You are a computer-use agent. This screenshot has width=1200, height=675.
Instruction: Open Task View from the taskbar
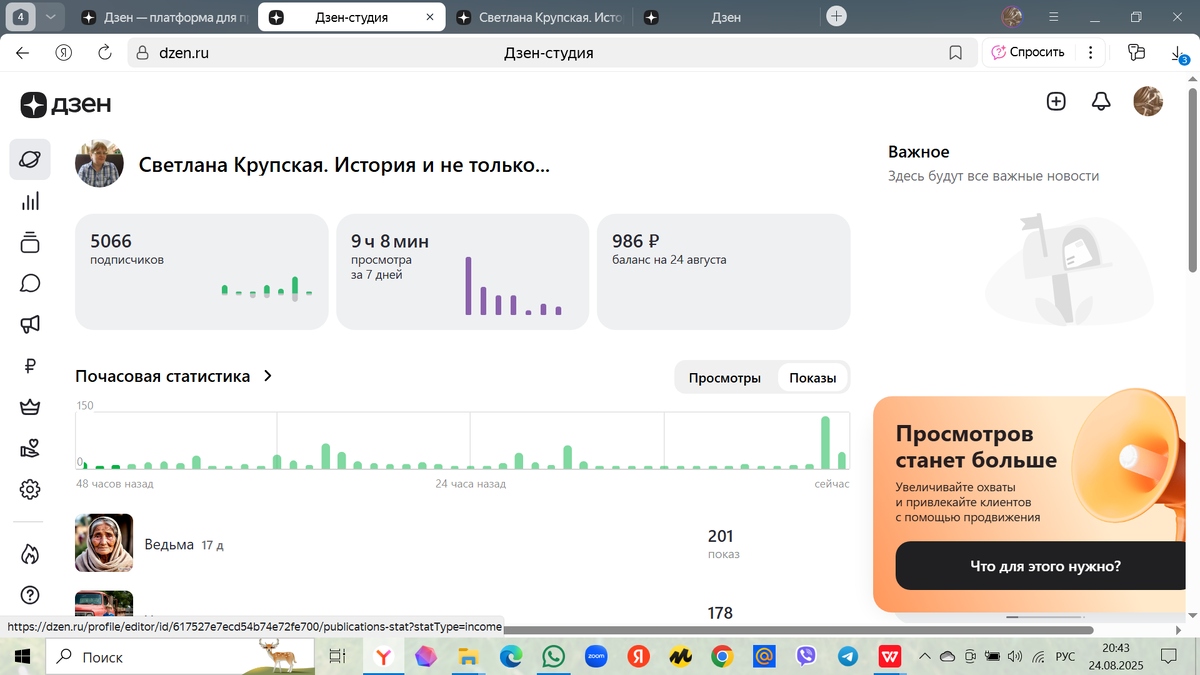(x=338, y=657)
